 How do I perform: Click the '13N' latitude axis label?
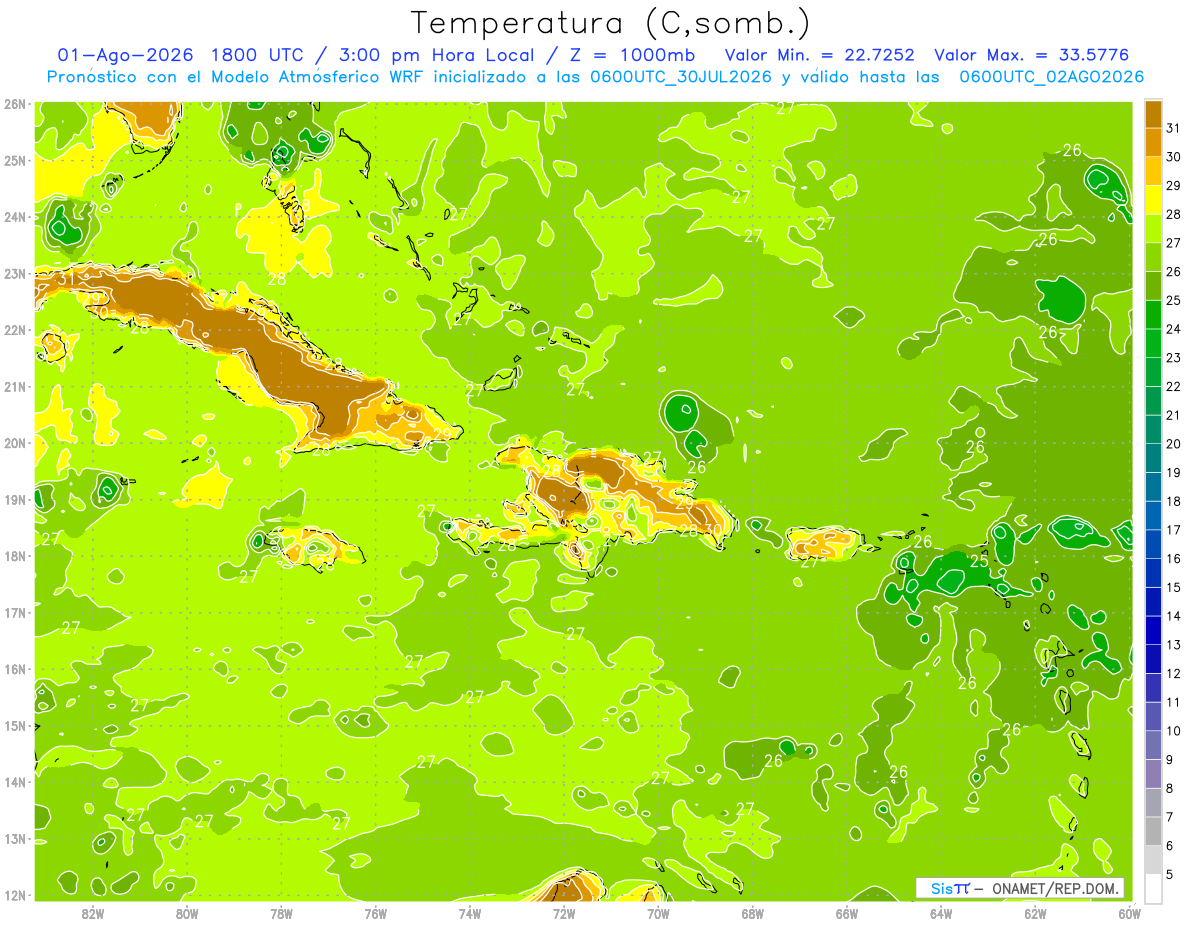coord(15,838)
